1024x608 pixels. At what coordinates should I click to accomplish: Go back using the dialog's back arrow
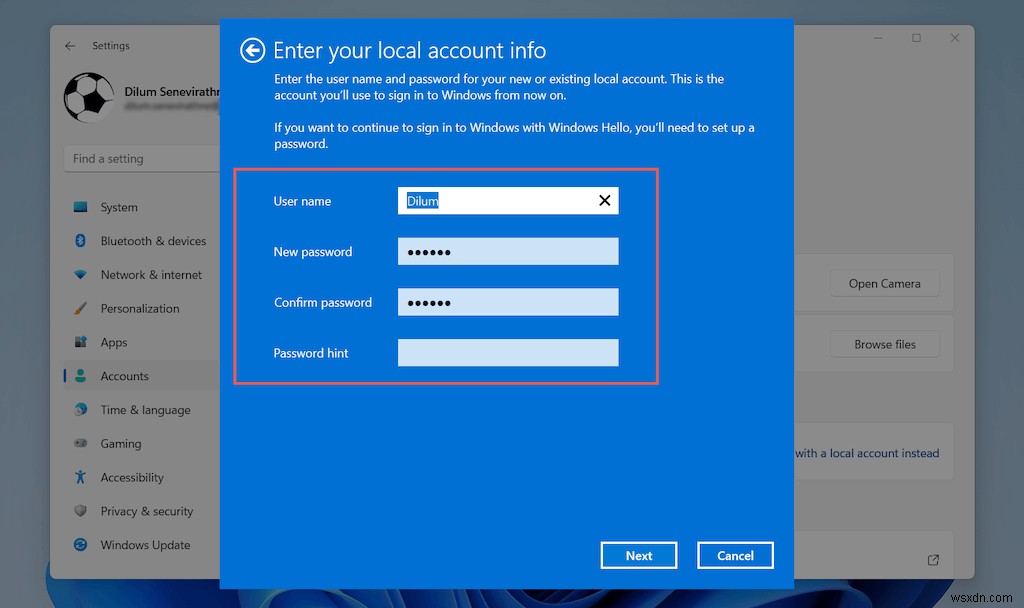pyautogui.click(x=252, y=50)
